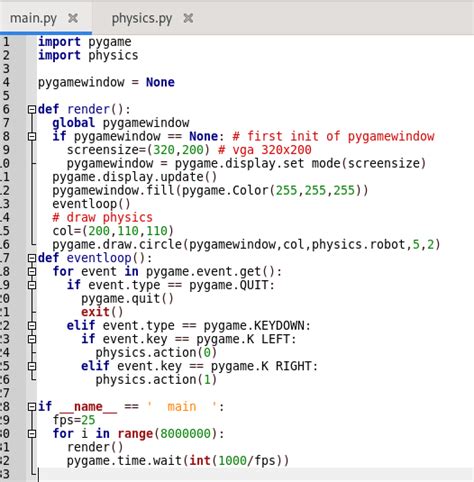Click the 'render()' call in main loop
Image resolution: width=474 pixels, height=482 pixels.
tap(95, 447)
